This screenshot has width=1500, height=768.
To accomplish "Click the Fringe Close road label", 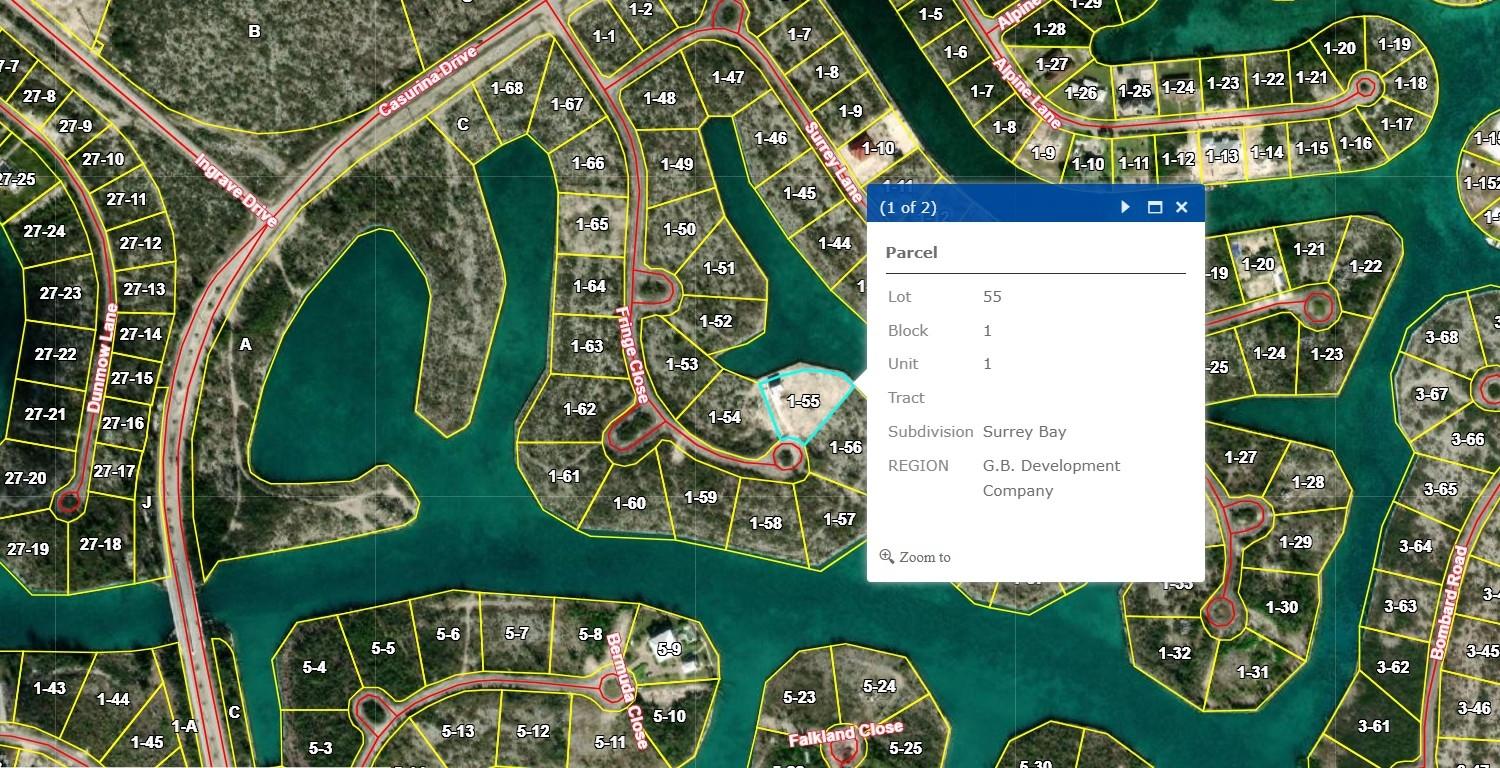I will (632, 355).
